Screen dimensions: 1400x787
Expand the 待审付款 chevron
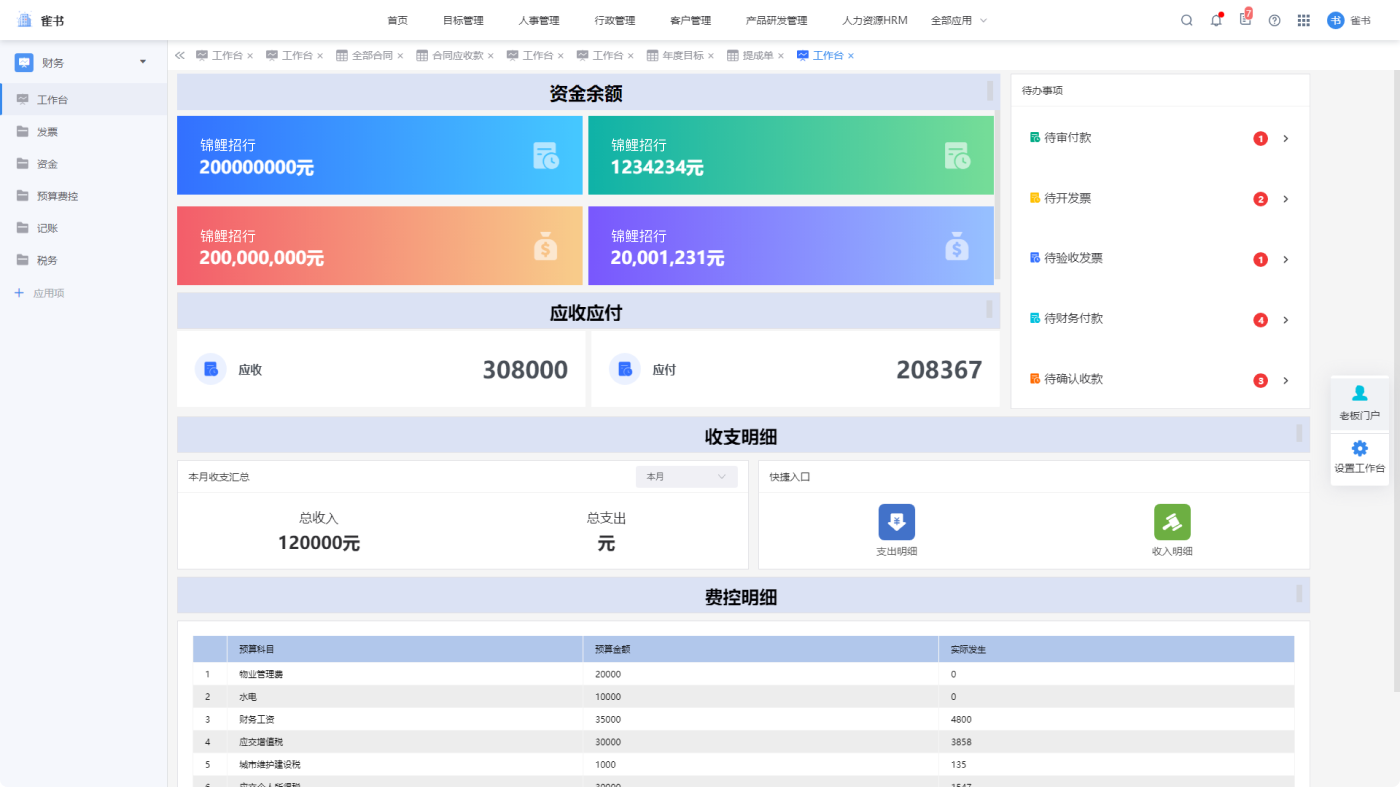point(1285,139)
